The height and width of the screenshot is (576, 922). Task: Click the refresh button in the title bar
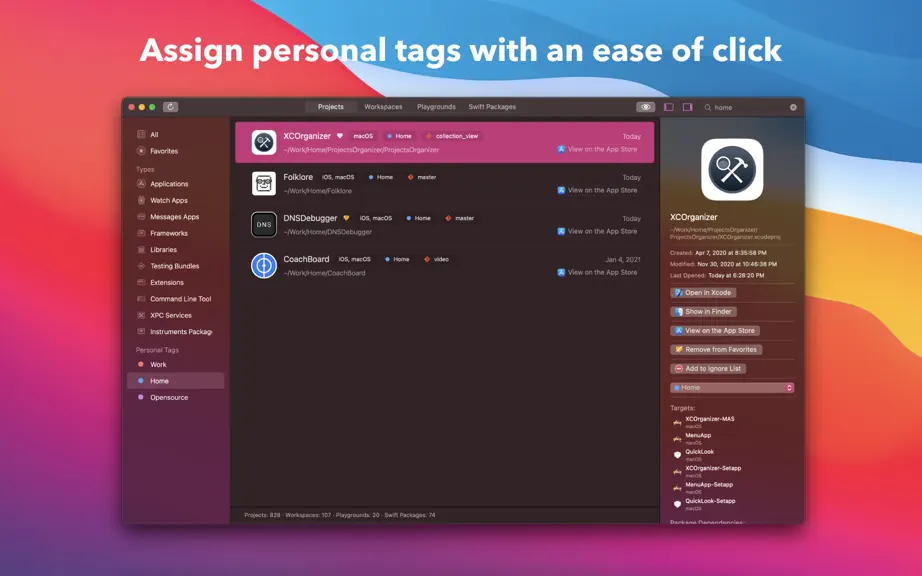click(170, 107)
